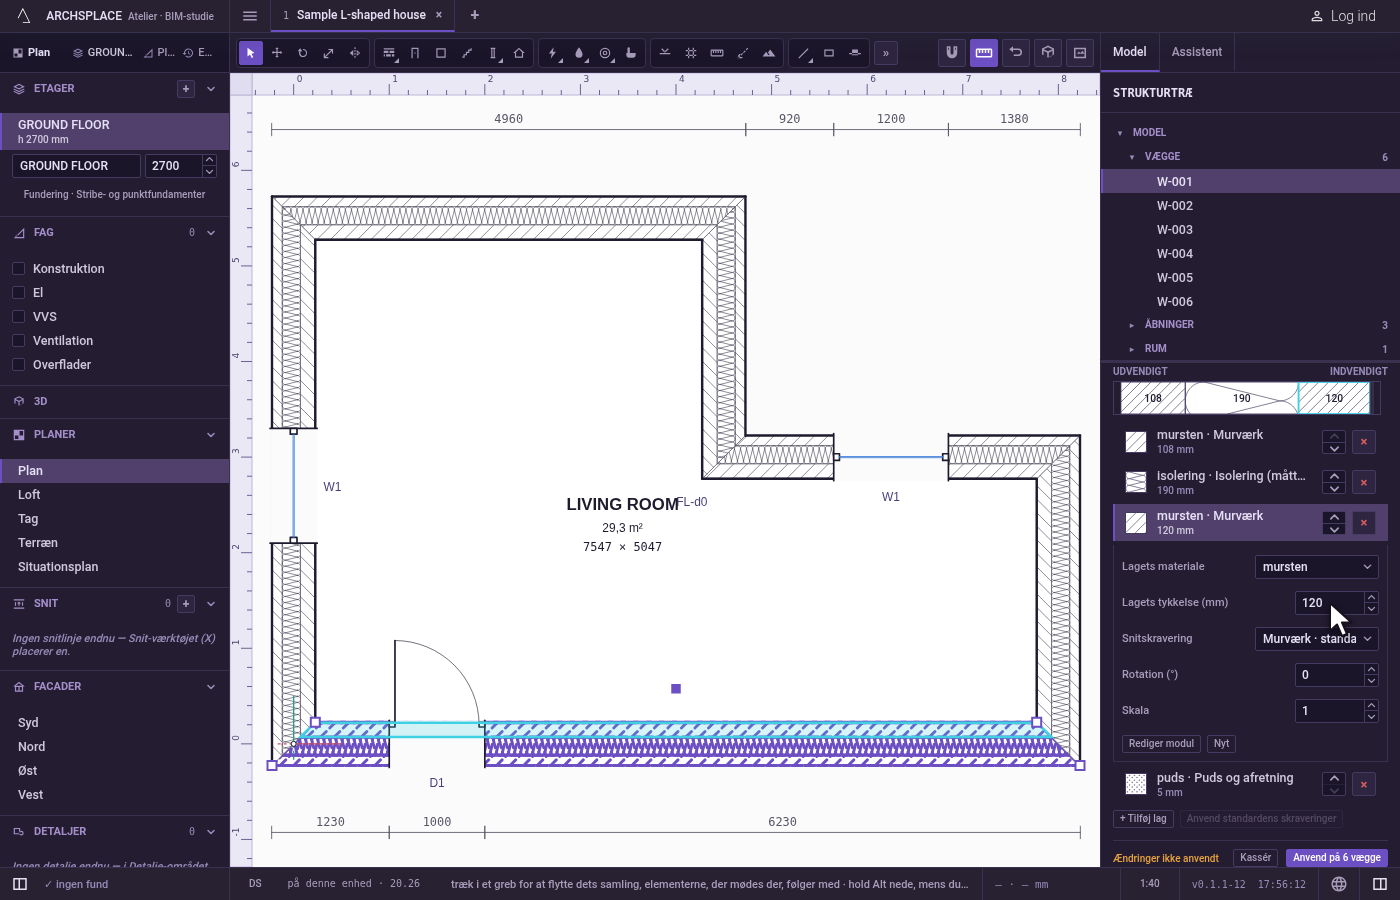Image resolution: width=1400 pixels, height=900 pixels.
Task: Click the language globe icon
Action: [1339, 884]
